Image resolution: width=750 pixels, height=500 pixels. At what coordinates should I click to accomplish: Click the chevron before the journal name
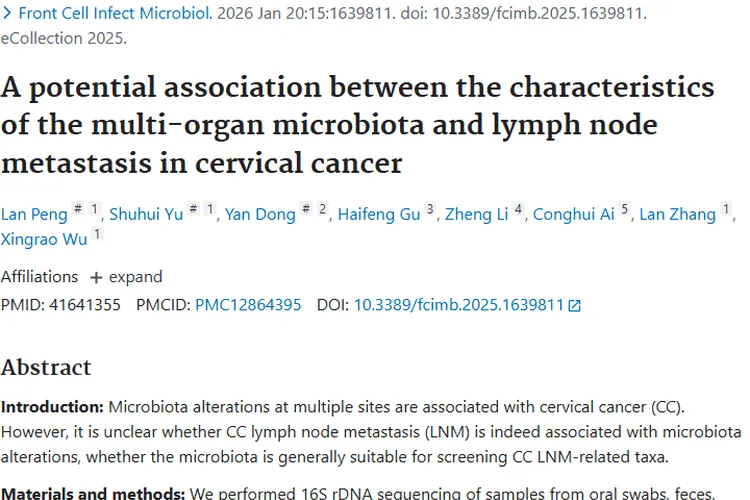(7, 15)
